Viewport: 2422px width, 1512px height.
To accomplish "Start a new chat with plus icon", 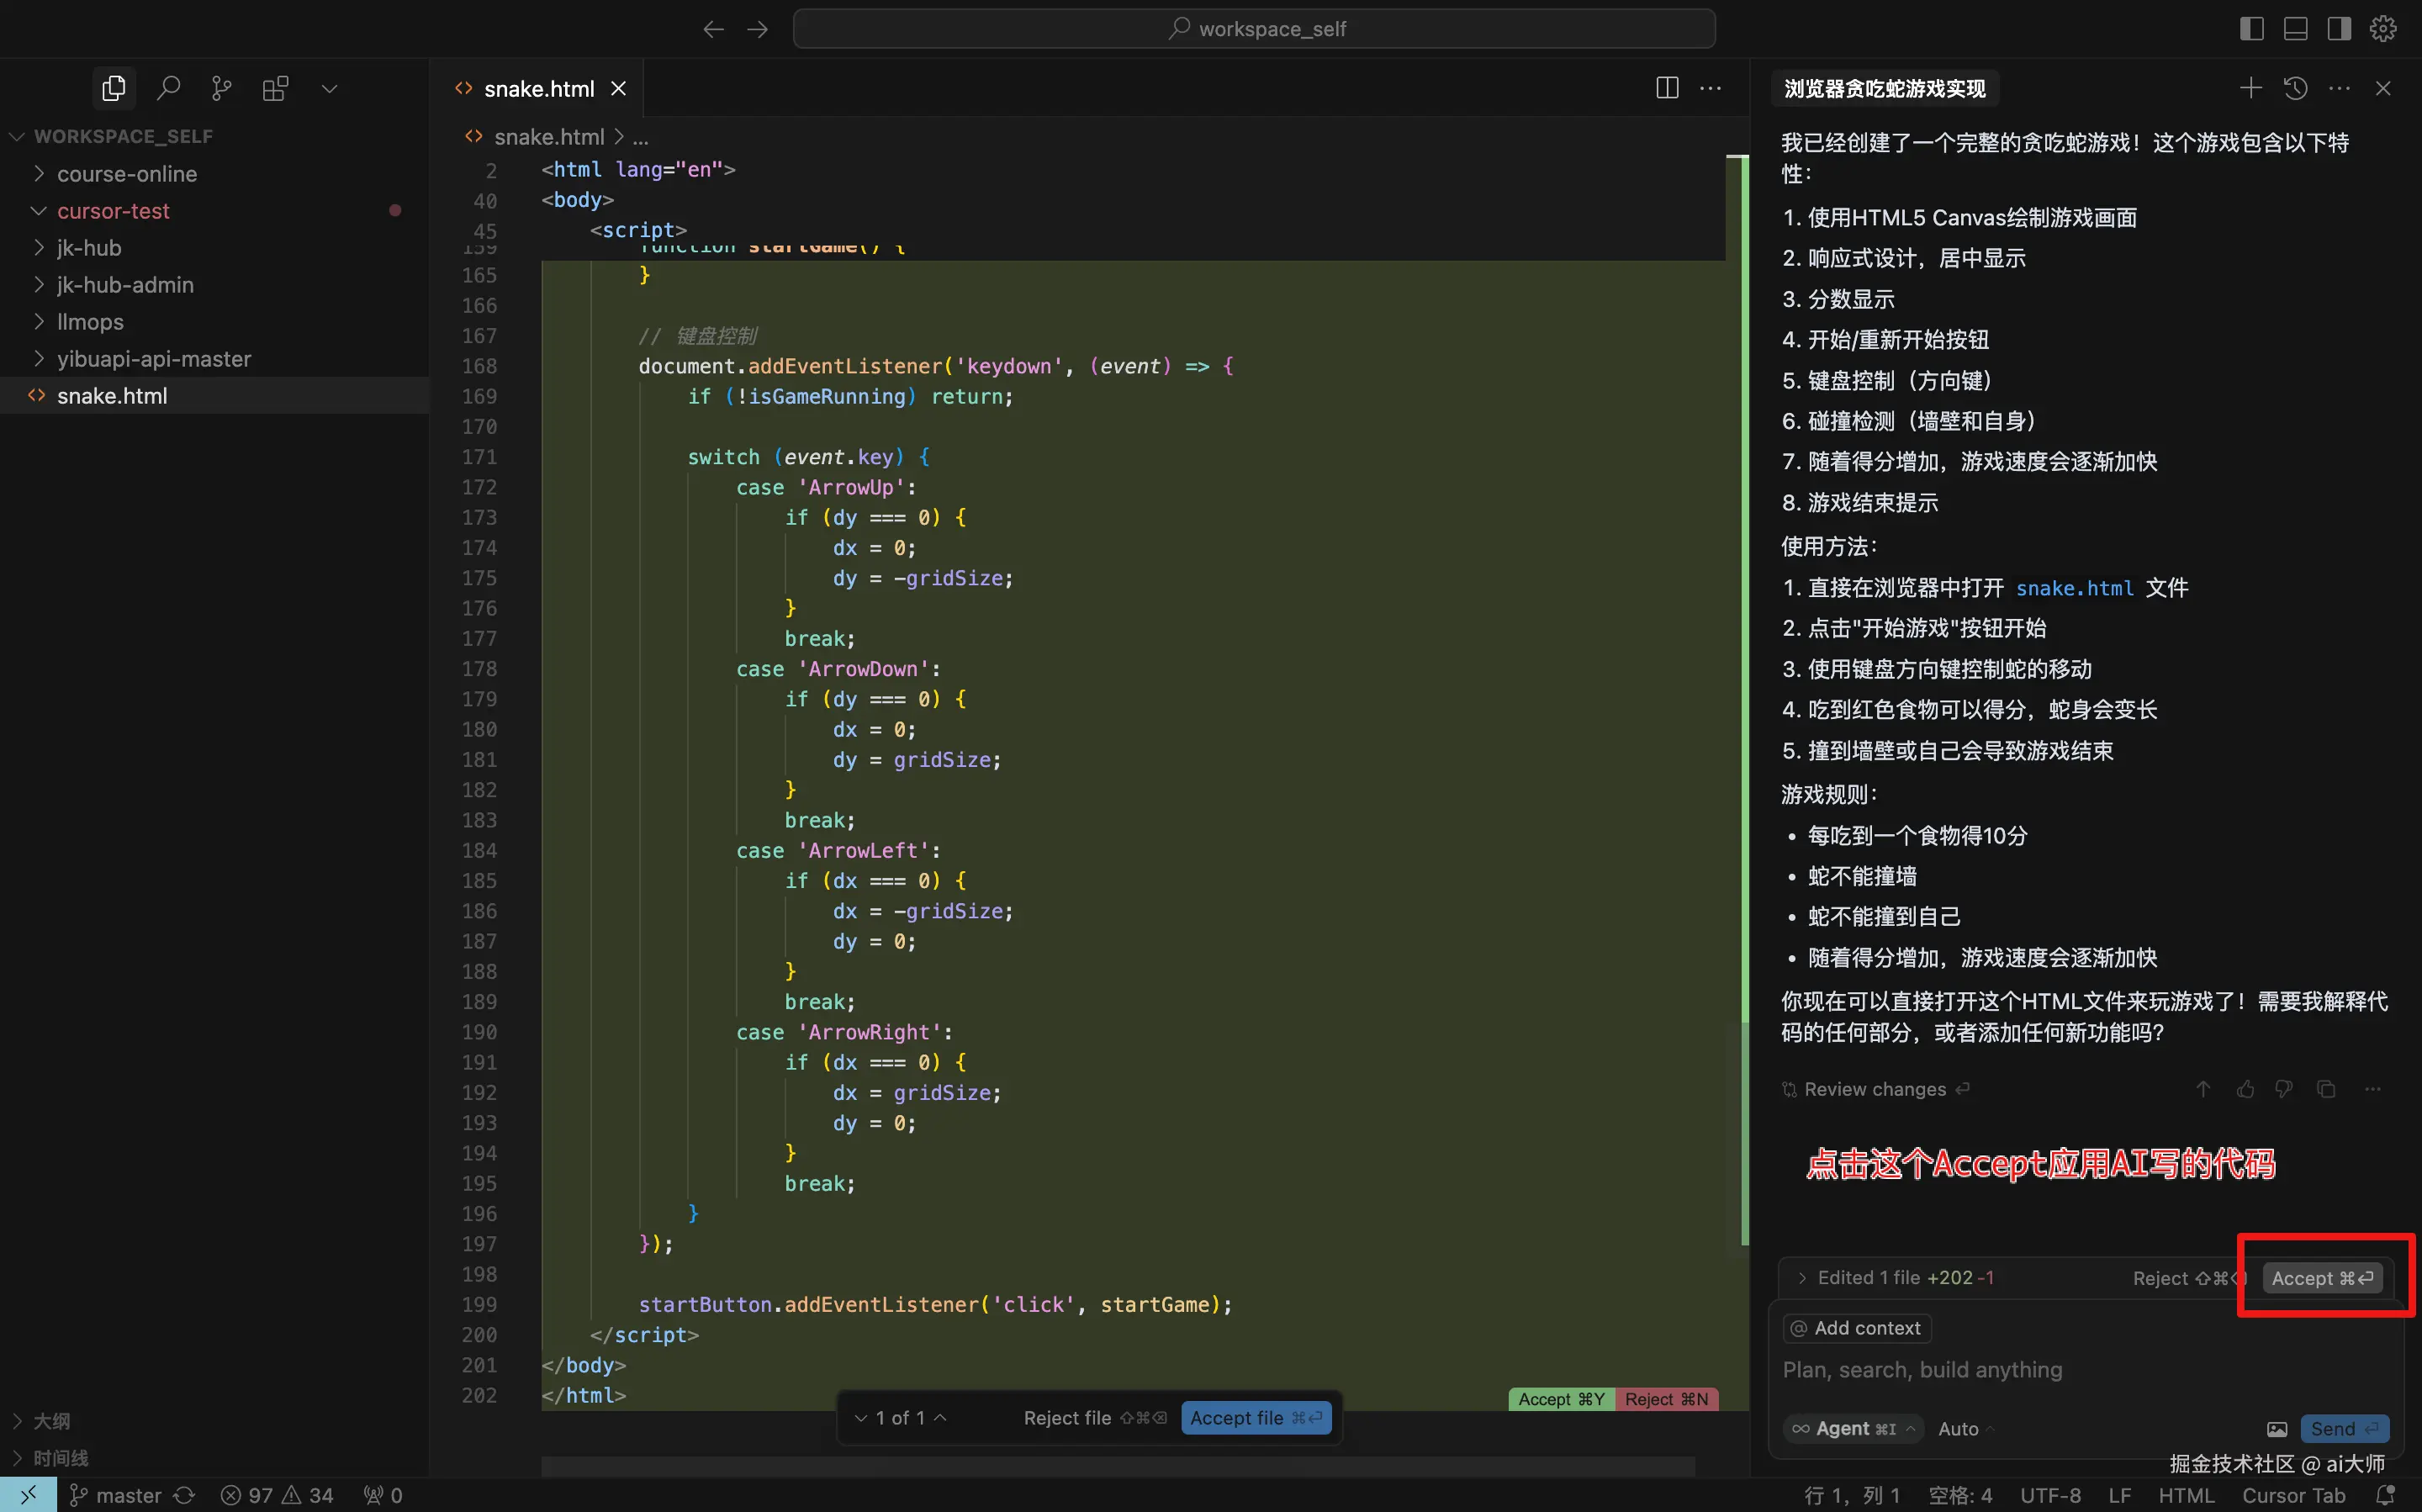I will click(x=2250, y=88).
